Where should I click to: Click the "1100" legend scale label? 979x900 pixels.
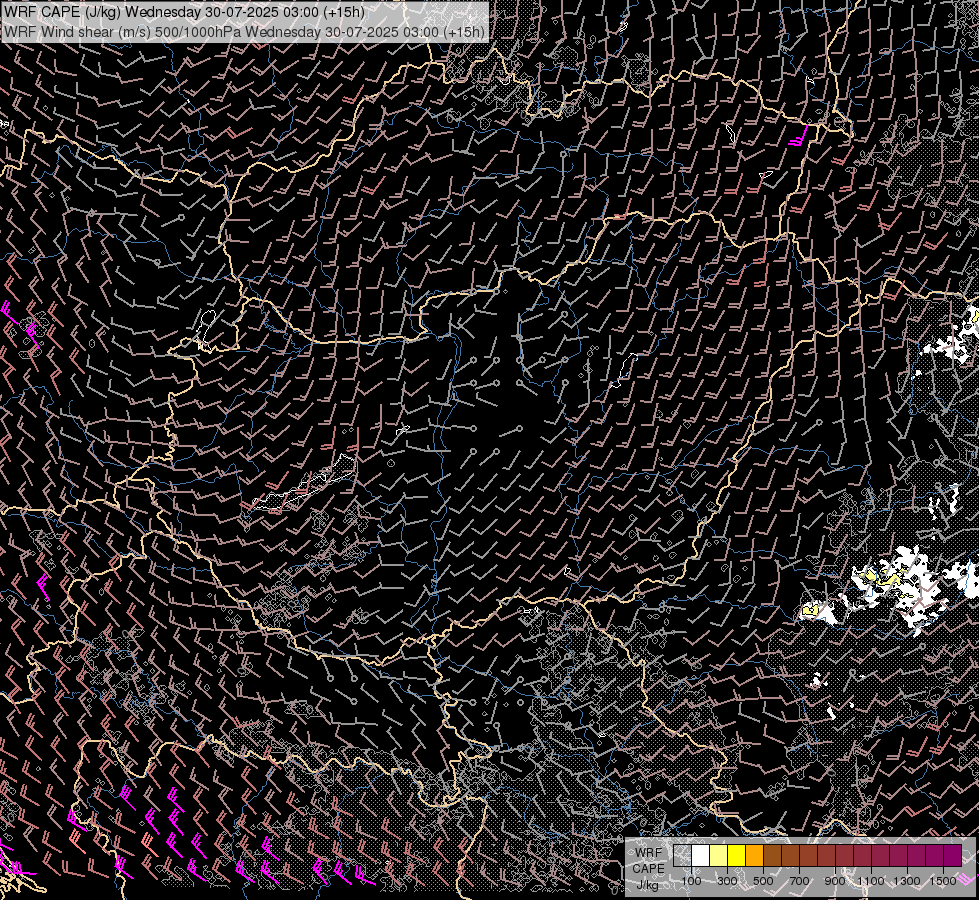(871, 881)
